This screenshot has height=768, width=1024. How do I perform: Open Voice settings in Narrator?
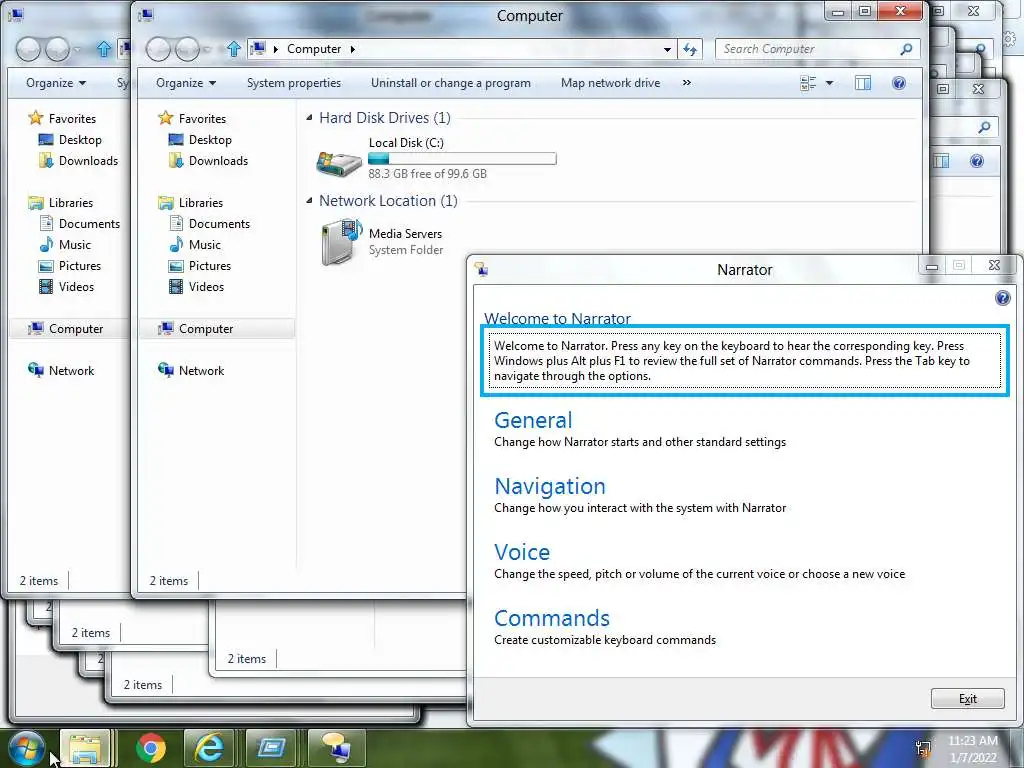pos(522,552)
